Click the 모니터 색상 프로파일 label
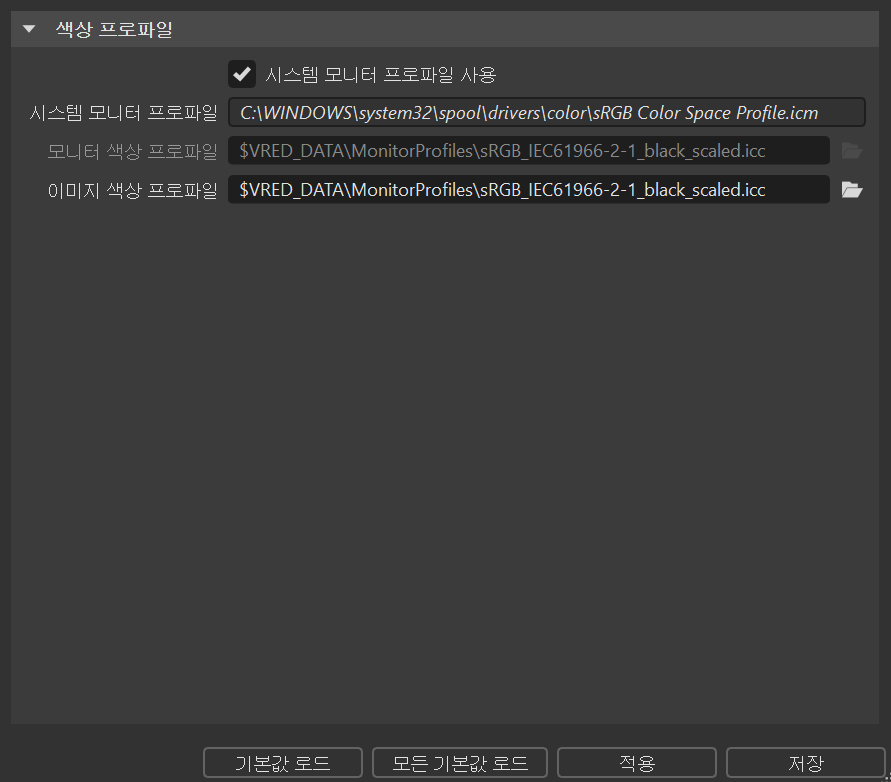The image size is (891, 782). pyautogui.click(x=132, y=151)
